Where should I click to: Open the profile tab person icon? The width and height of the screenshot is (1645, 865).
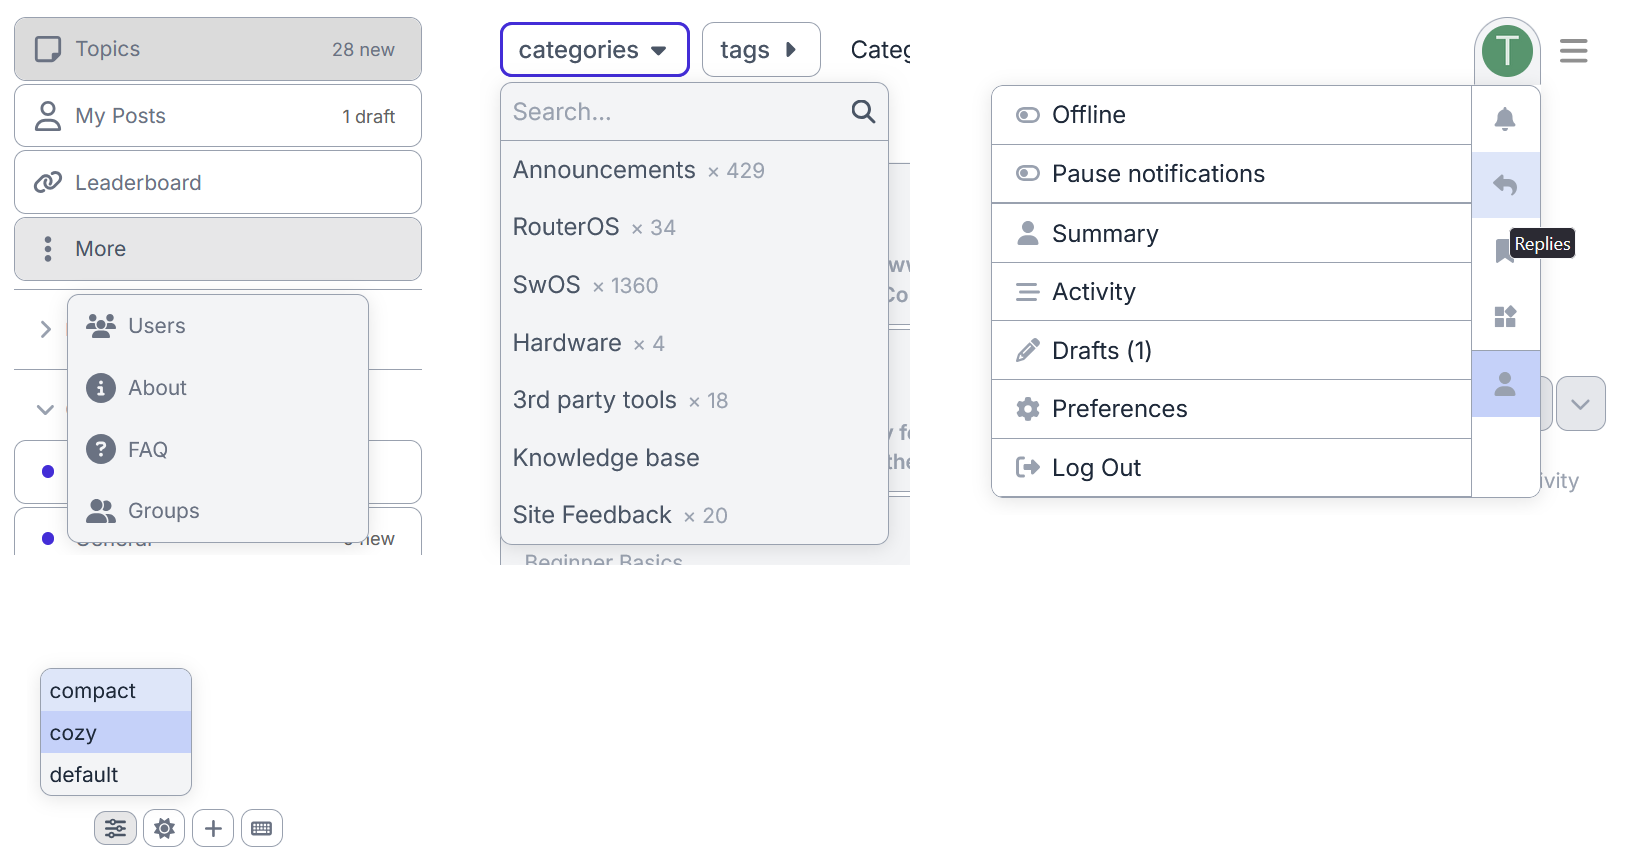[x=1504, y=384]
